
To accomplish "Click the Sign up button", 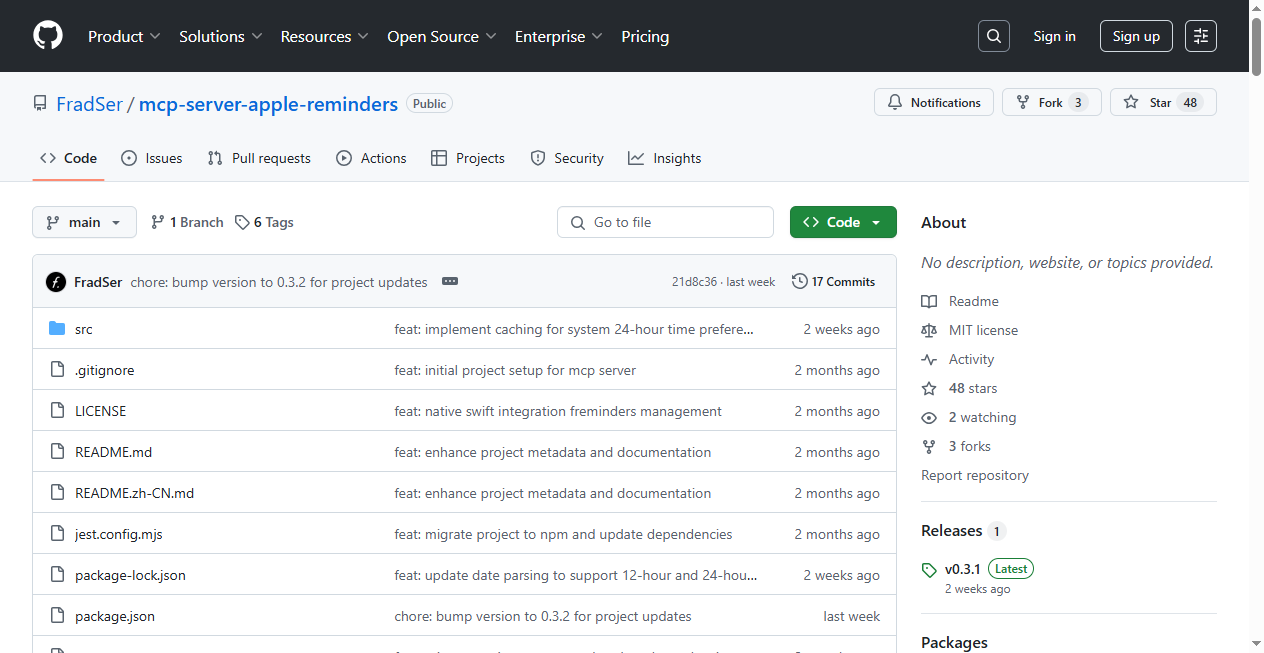I will coord(1136,36).
